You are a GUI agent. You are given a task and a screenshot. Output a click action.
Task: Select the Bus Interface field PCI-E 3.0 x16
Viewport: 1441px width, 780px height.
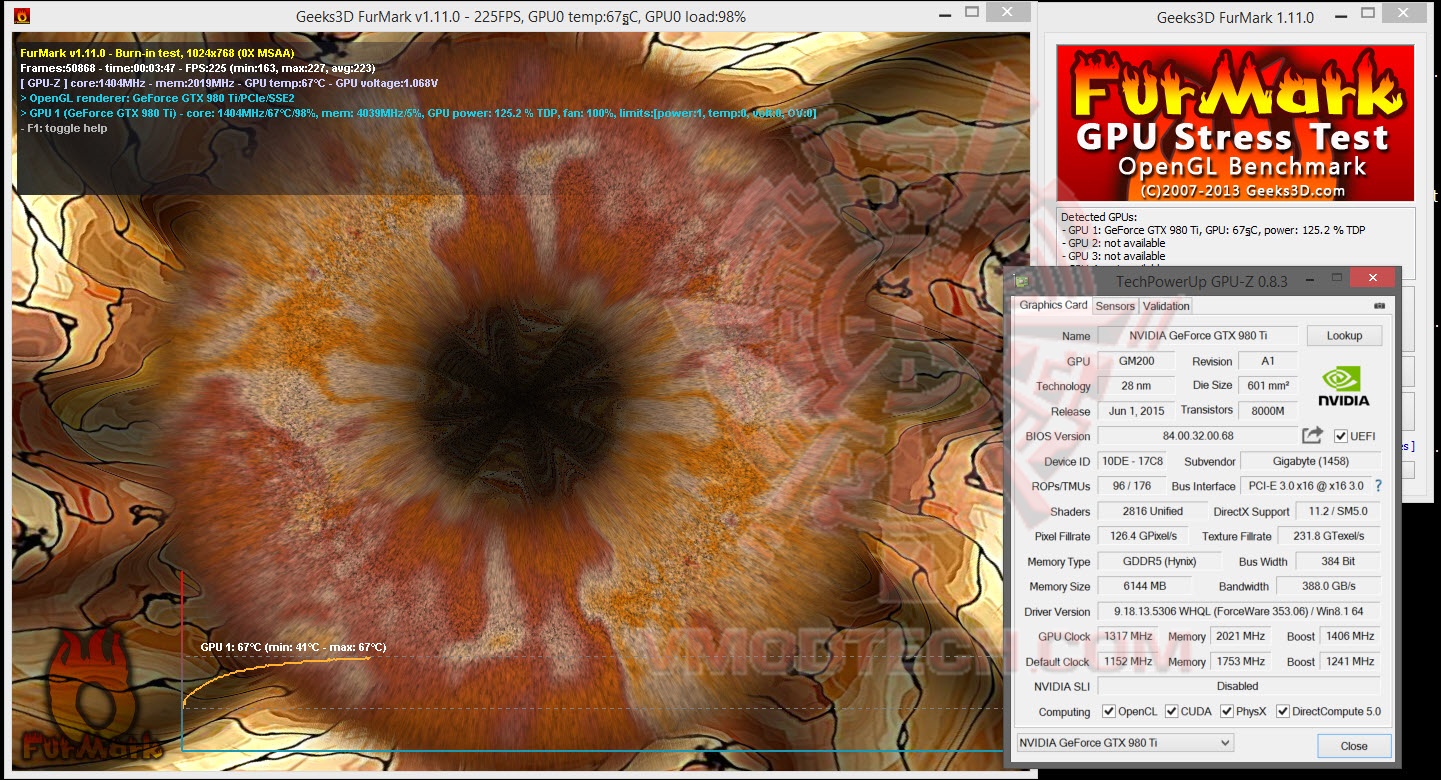[1305, 486]
